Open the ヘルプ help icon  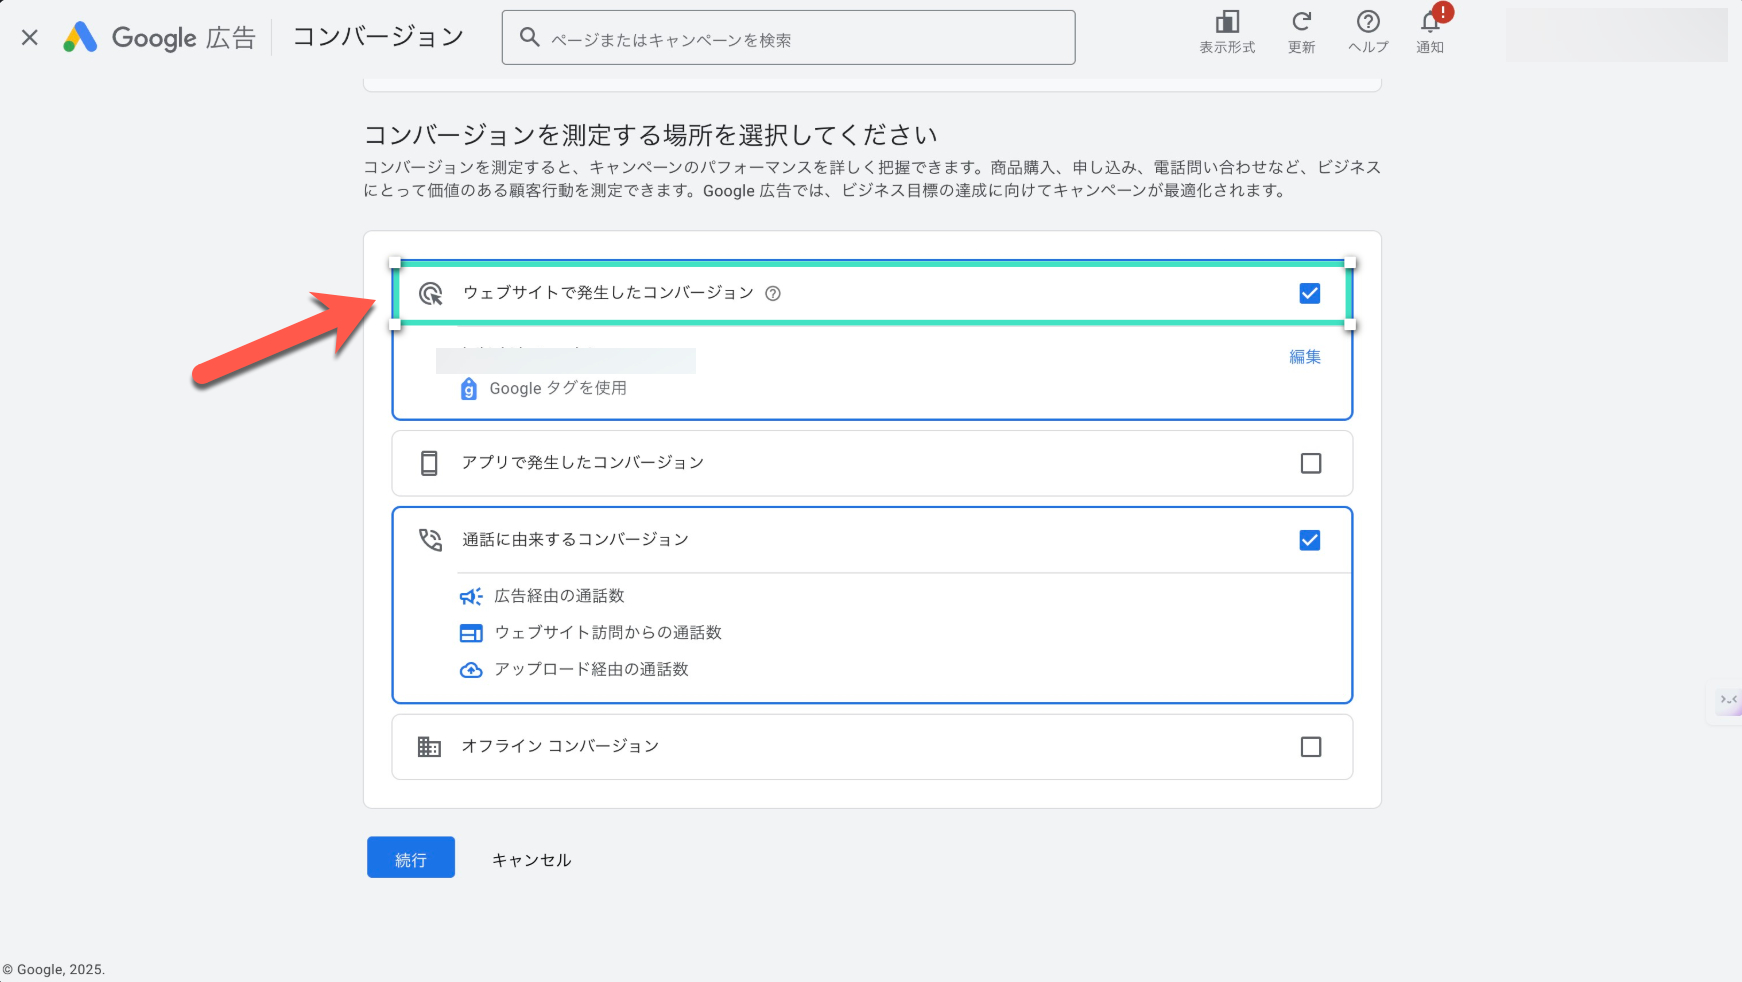click(x=1368, y=22)
